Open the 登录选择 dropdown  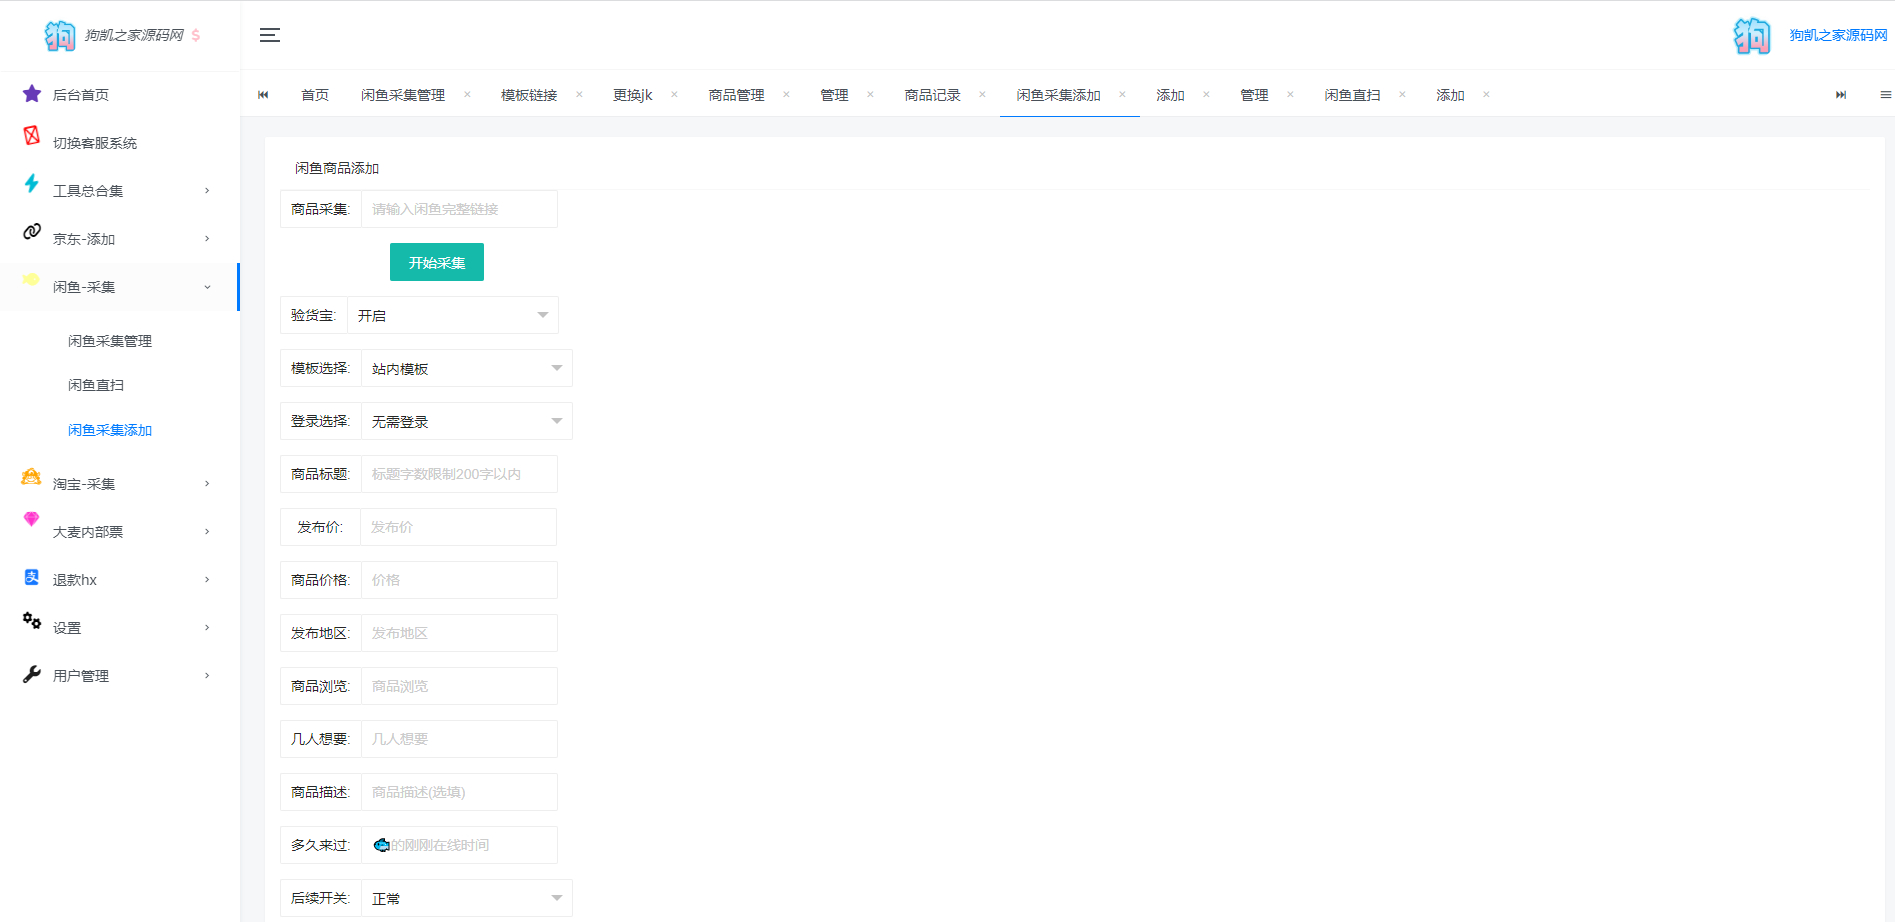[465, 421]
